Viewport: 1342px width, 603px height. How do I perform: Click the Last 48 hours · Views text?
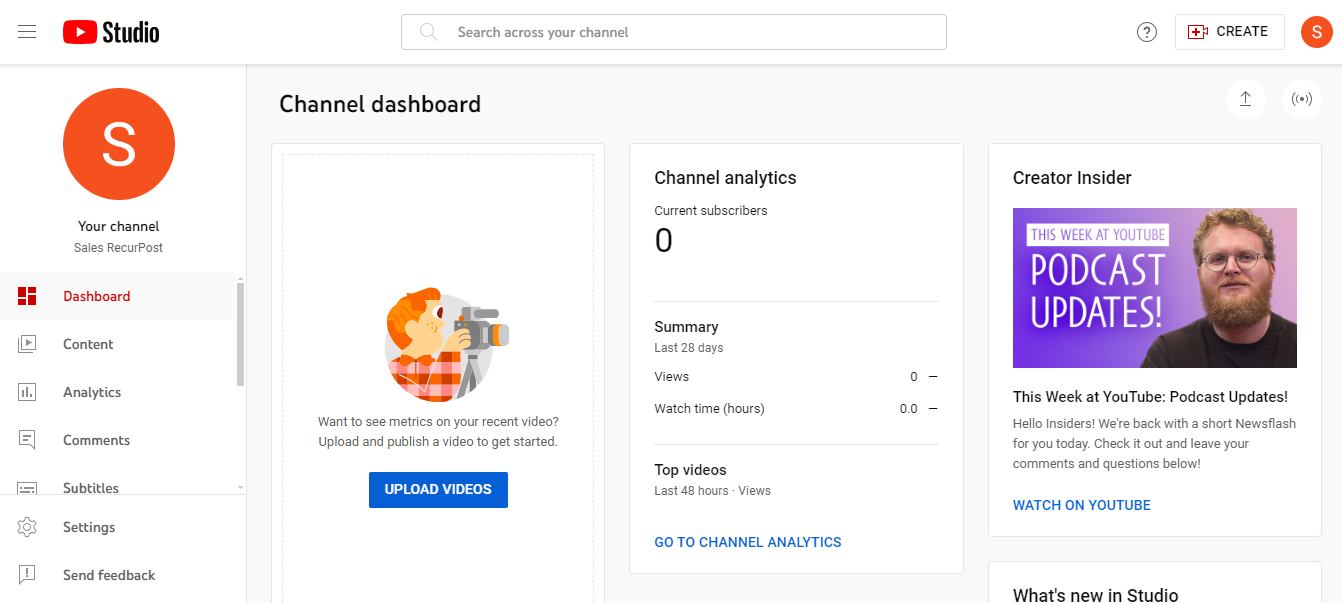coord(712,491)
